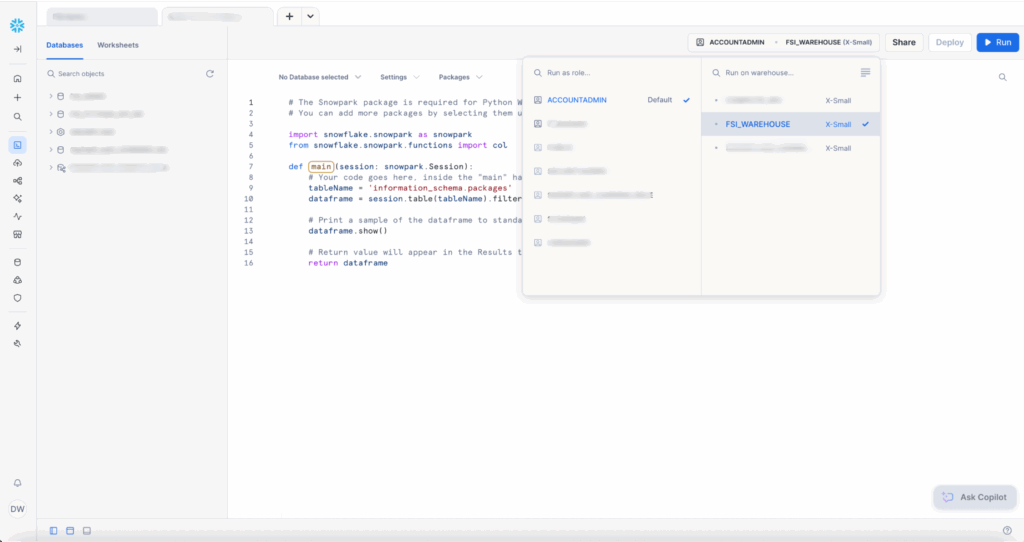1024x542 pixels.
Task: Switch to the Databases tab
Action: 65,45
